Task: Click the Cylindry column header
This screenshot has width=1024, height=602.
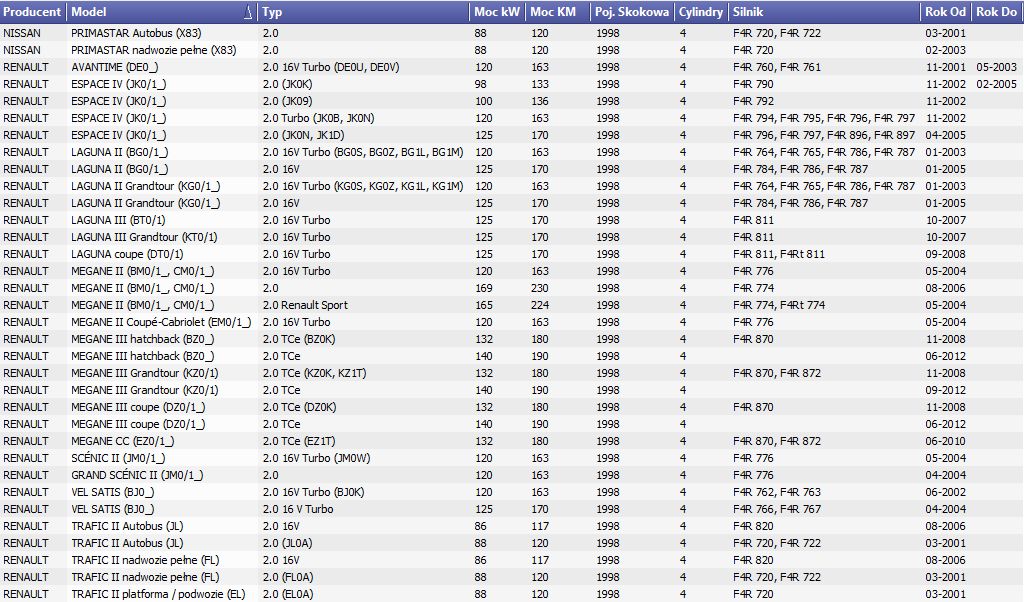Action: pyautogui.click(x=701, y=12)
